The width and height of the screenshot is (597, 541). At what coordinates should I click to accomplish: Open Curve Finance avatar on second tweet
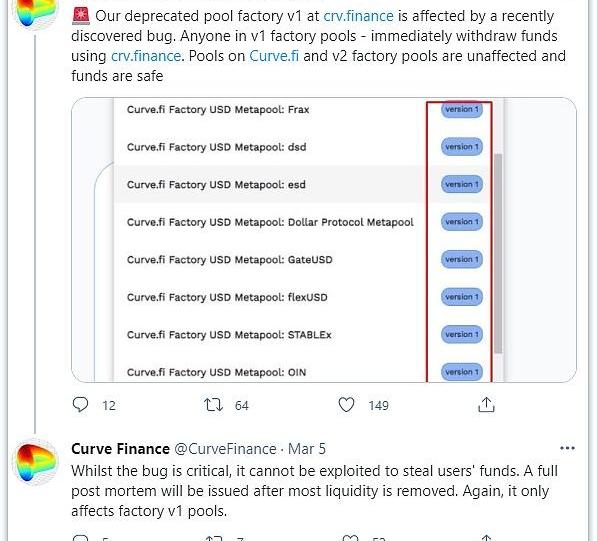tap(35, 462)
